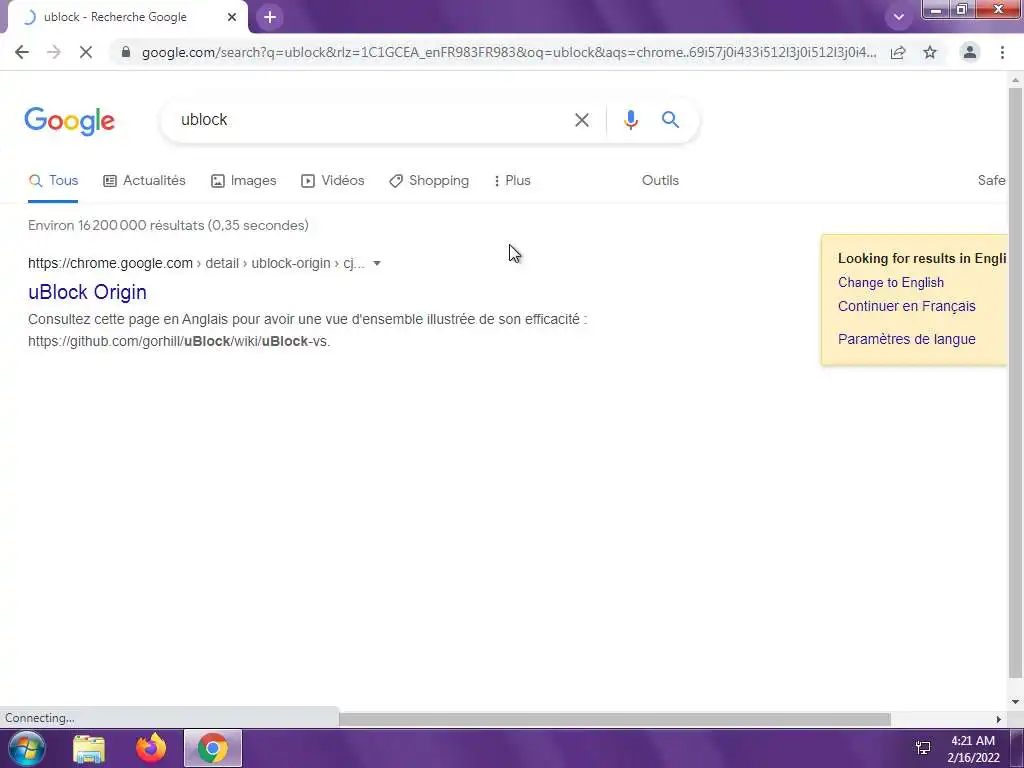Click the horizontal scrollbar right arrow
This screenshot has height=768, width=1024.
[999, 719]
